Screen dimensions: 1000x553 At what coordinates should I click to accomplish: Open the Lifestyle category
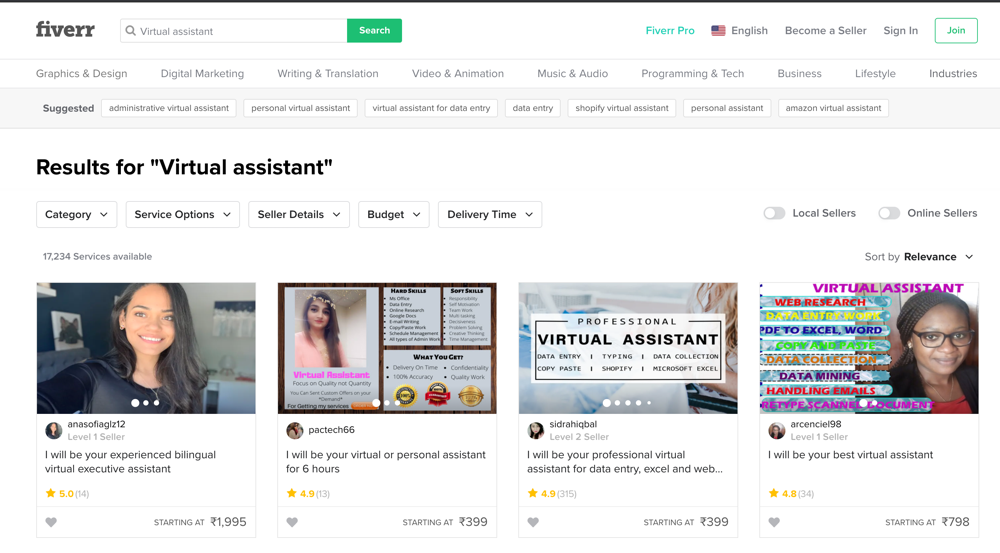(875, 73)
